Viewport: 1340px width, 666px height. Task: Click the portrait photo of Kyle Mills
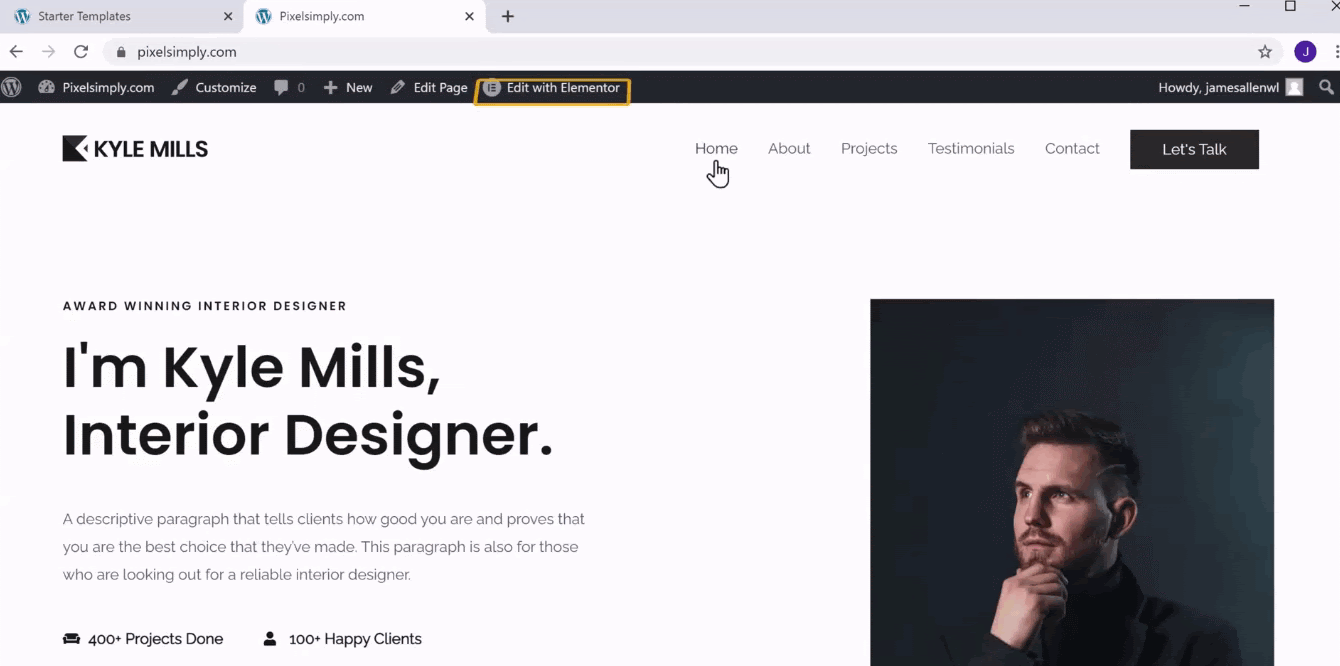point(1072,482)
